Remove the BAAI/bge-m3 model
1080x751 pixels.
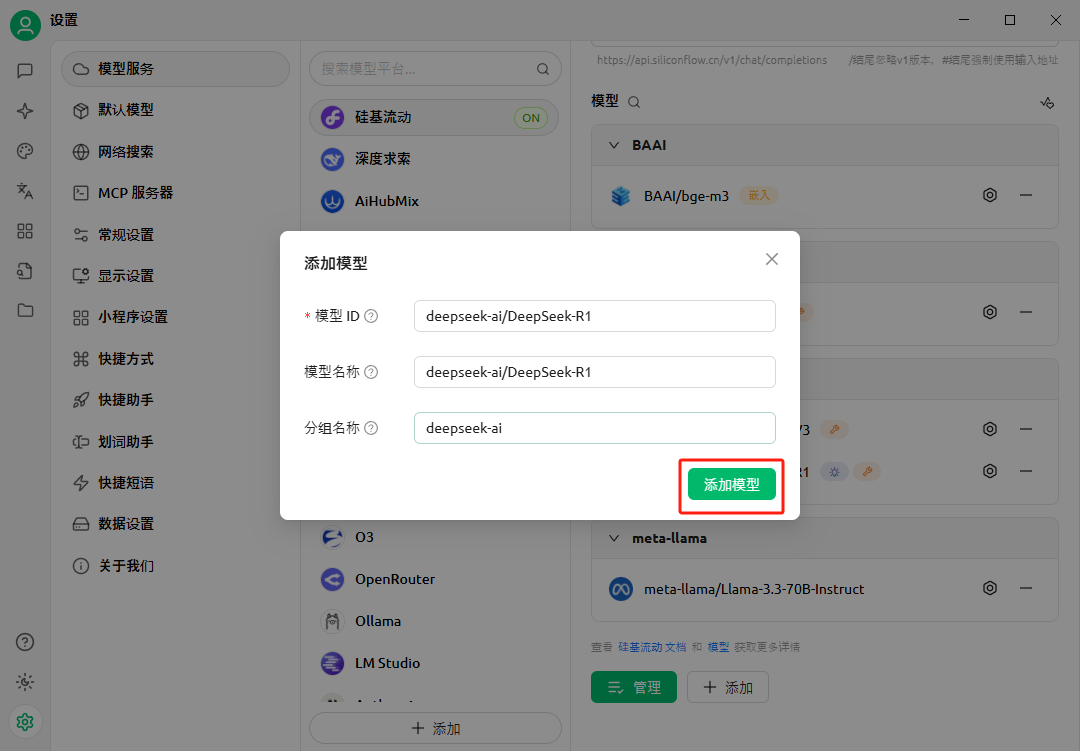pyautogui.click(x=1026, y=195)
